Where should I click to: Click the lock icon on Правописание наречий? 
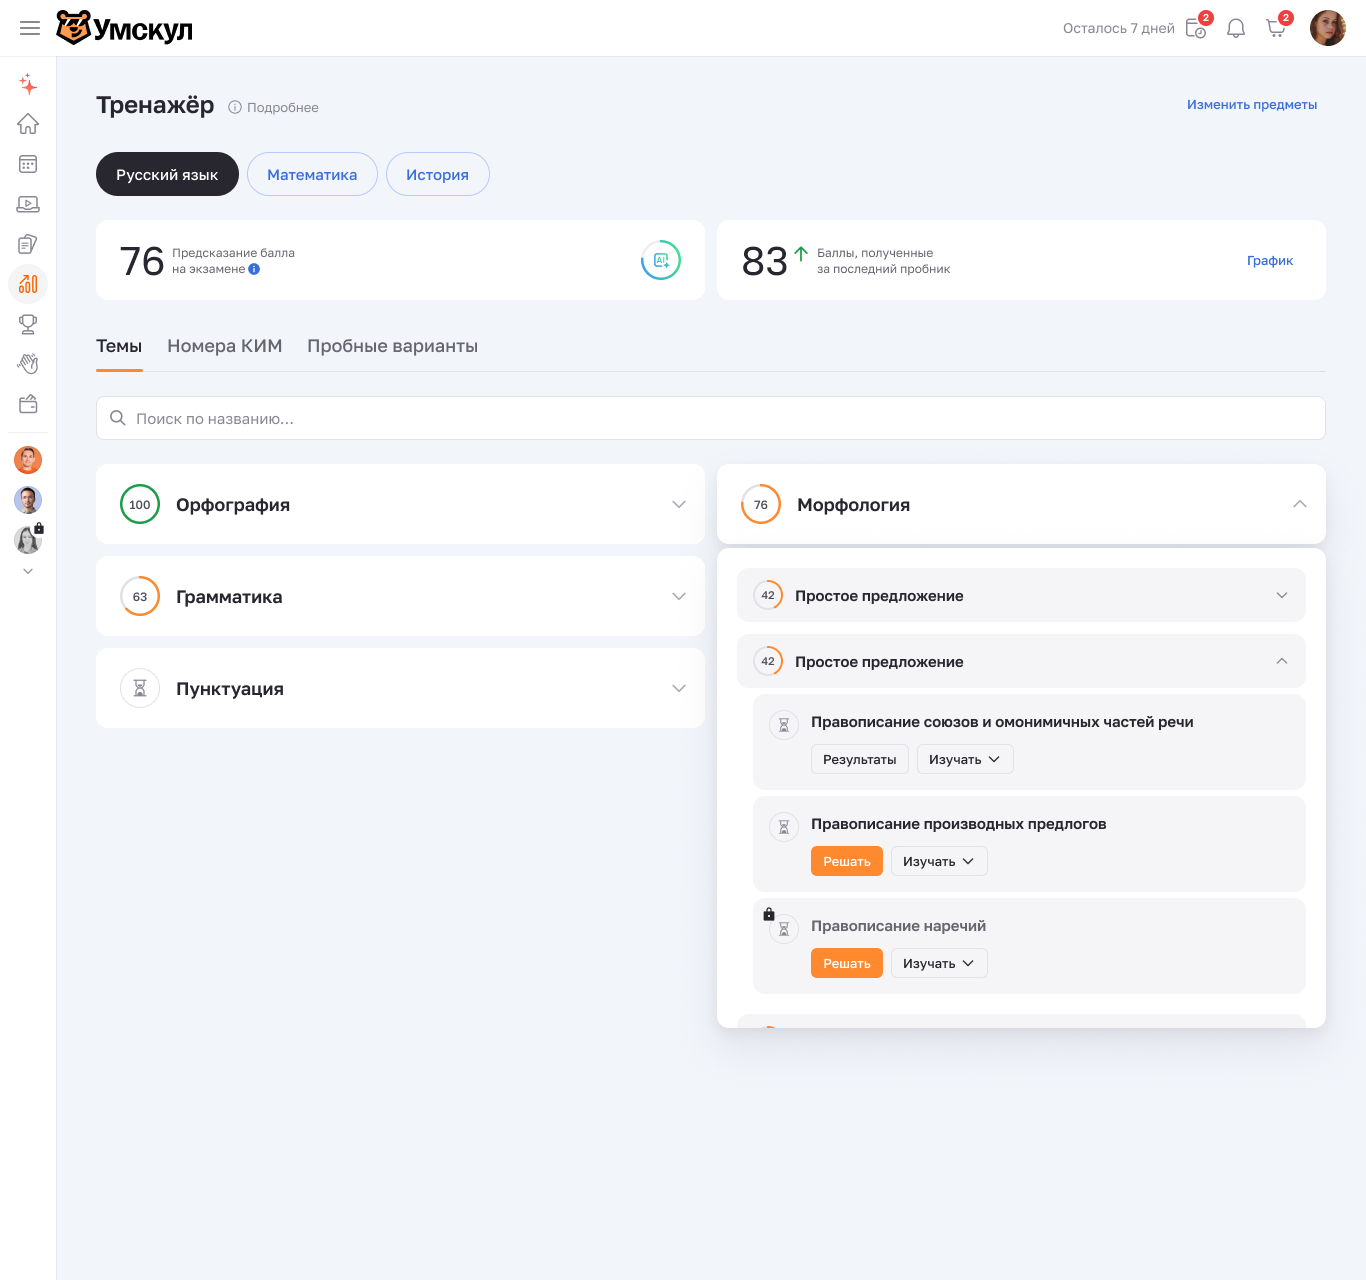pos(769,914)
